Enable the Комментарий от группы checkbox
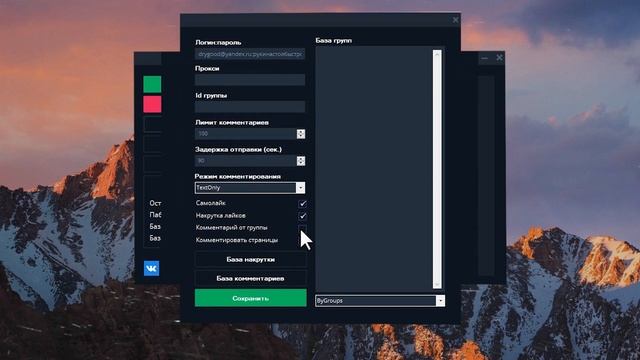Screen dimensions: 640x360 click(302, 228)
